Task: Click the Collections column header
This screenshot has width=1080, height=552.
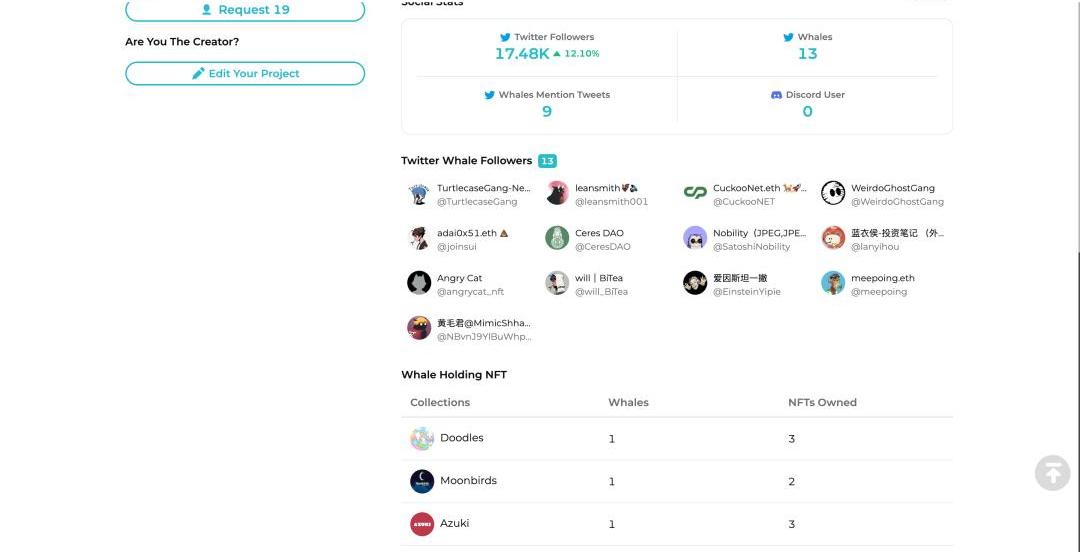Action: pyautogui.click(x=440, y=402)
